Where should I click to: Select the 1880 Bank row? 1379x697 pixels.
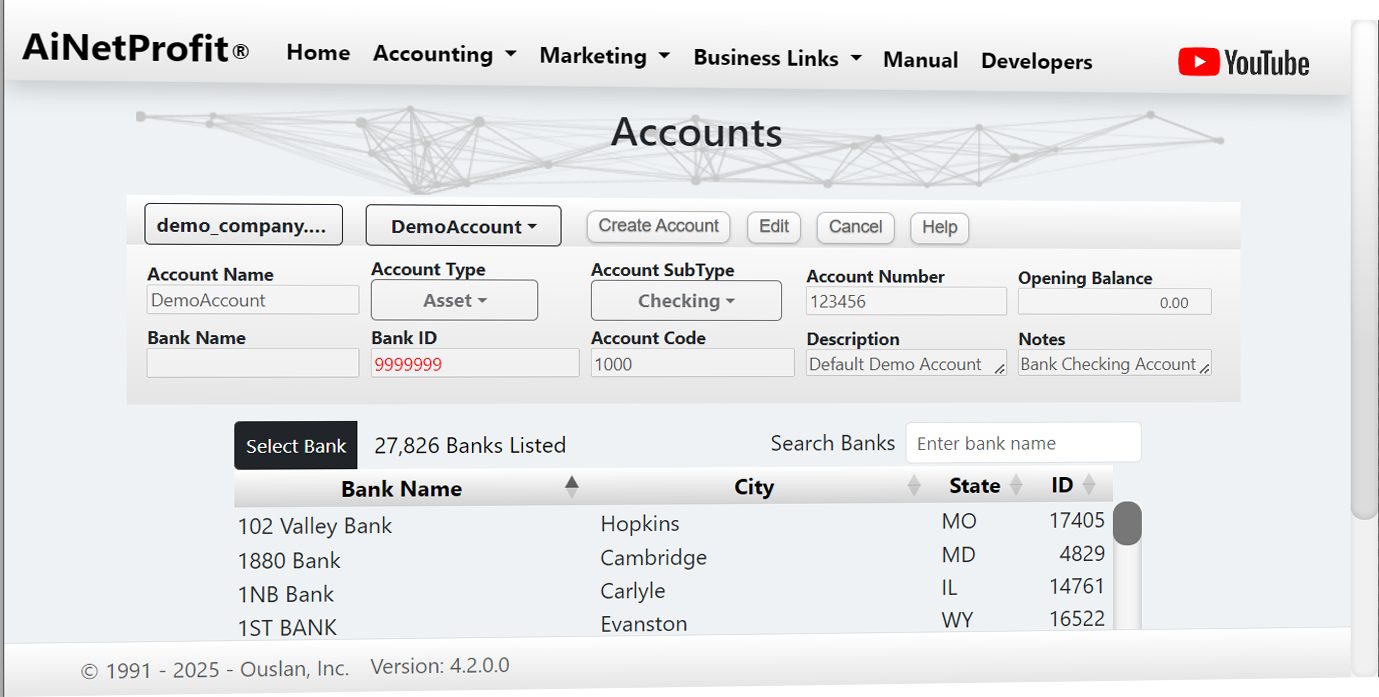tap(672, 558)
